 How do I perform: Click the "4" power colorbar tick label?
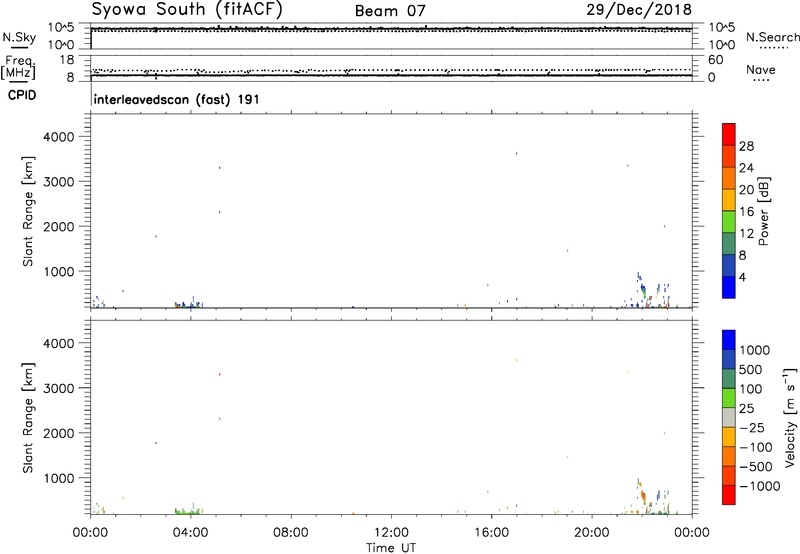(x=743, y=277)
